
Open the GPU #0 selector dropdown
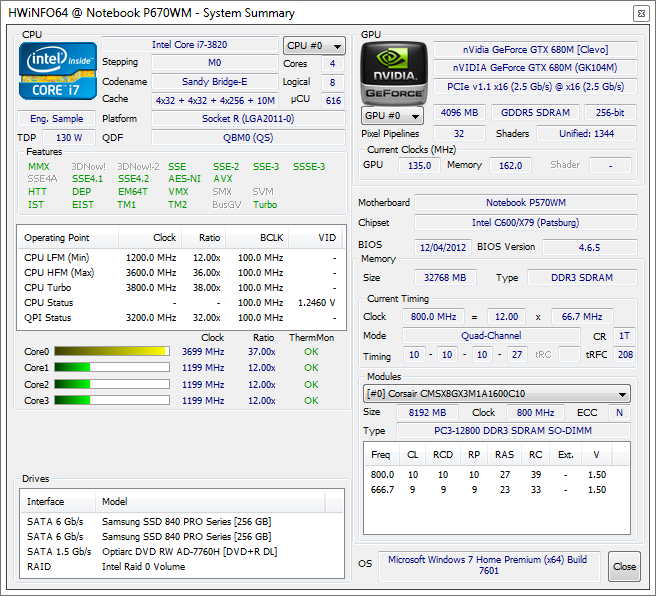coord(392,115)
